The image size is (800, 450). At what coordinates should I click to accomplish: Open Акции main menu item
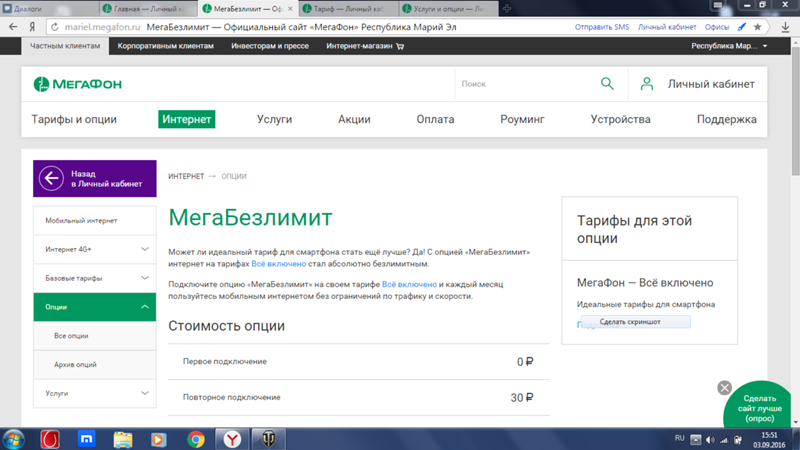click(x=354, y=119)
